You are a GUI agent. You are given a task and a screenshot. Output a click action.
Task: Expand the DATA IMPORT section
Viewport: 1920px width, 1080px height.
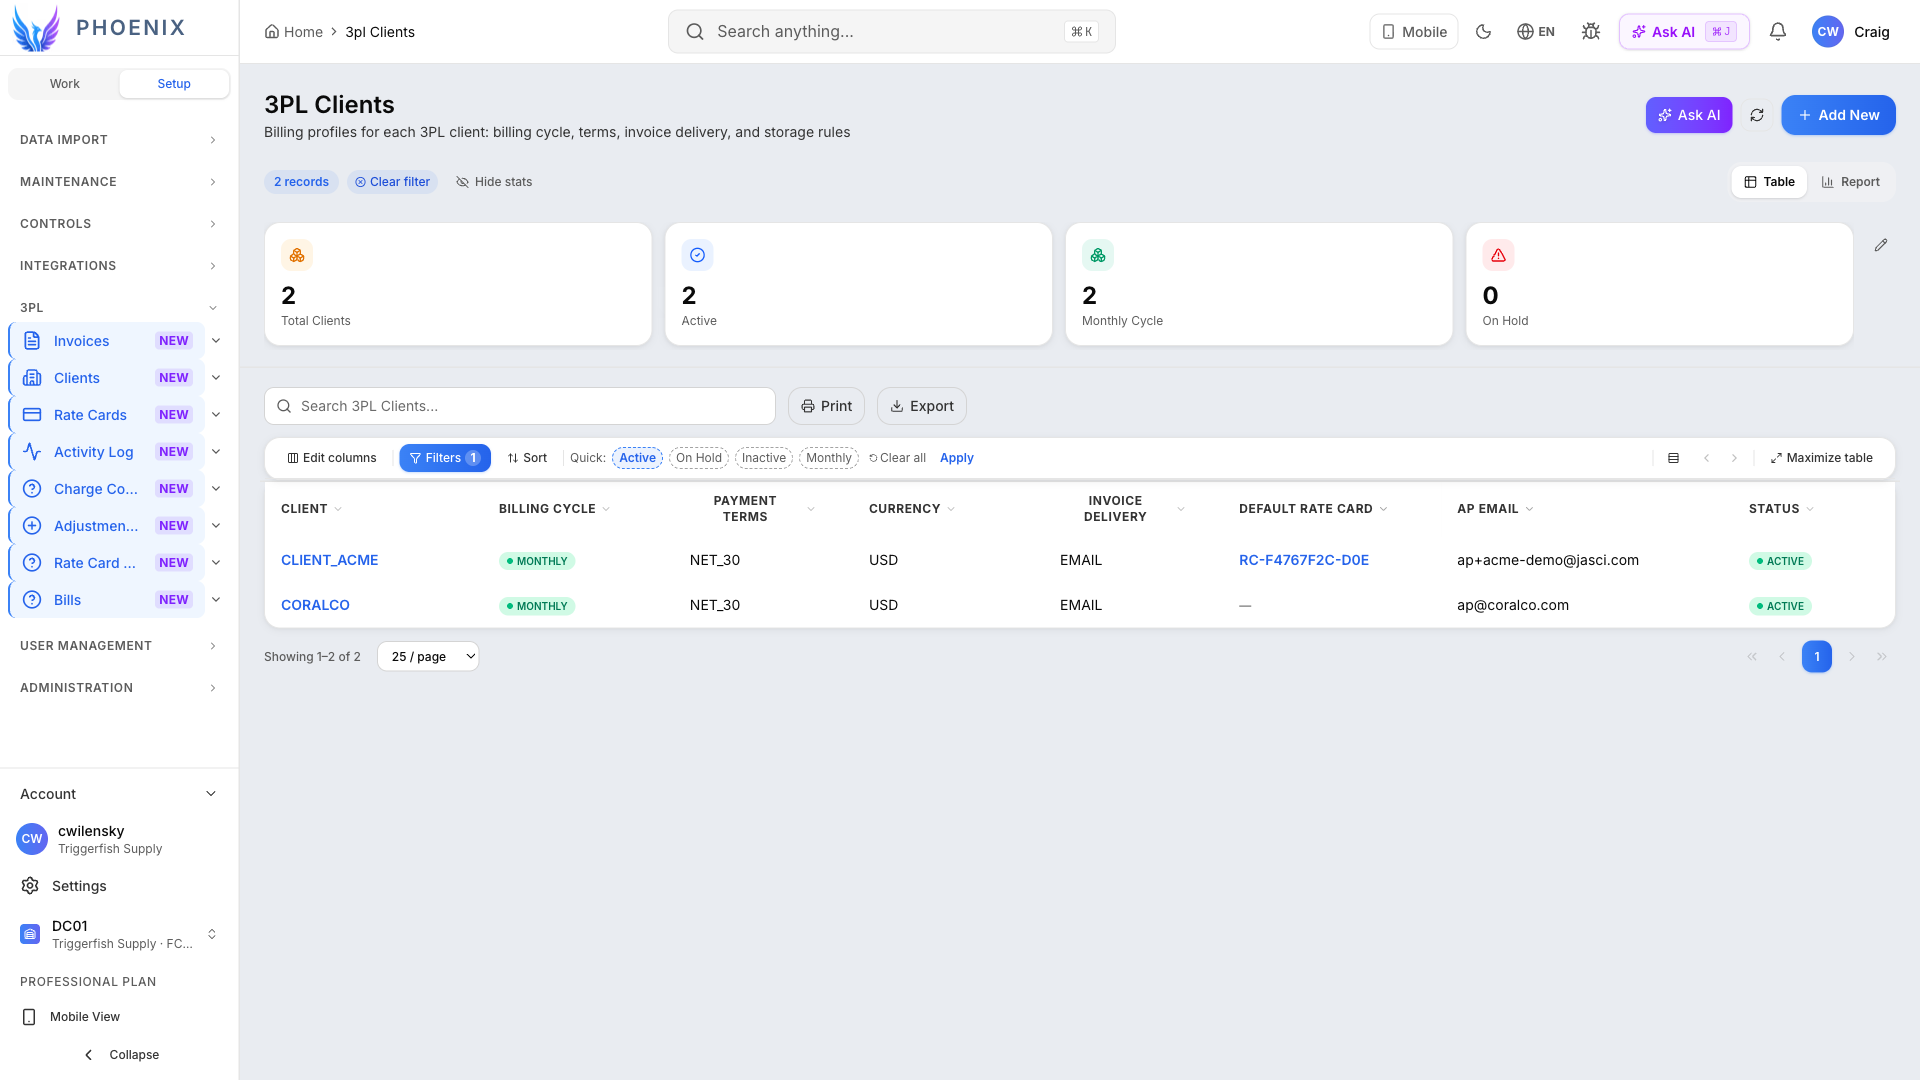[118, 140]
